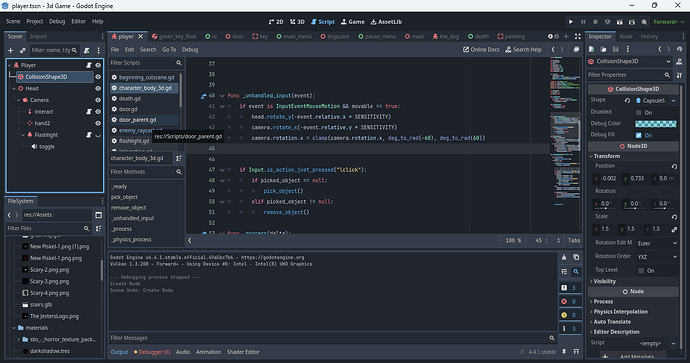The image size is (690, 363).
Task: Open the Rotation Order dropdown
Action: 657,257
